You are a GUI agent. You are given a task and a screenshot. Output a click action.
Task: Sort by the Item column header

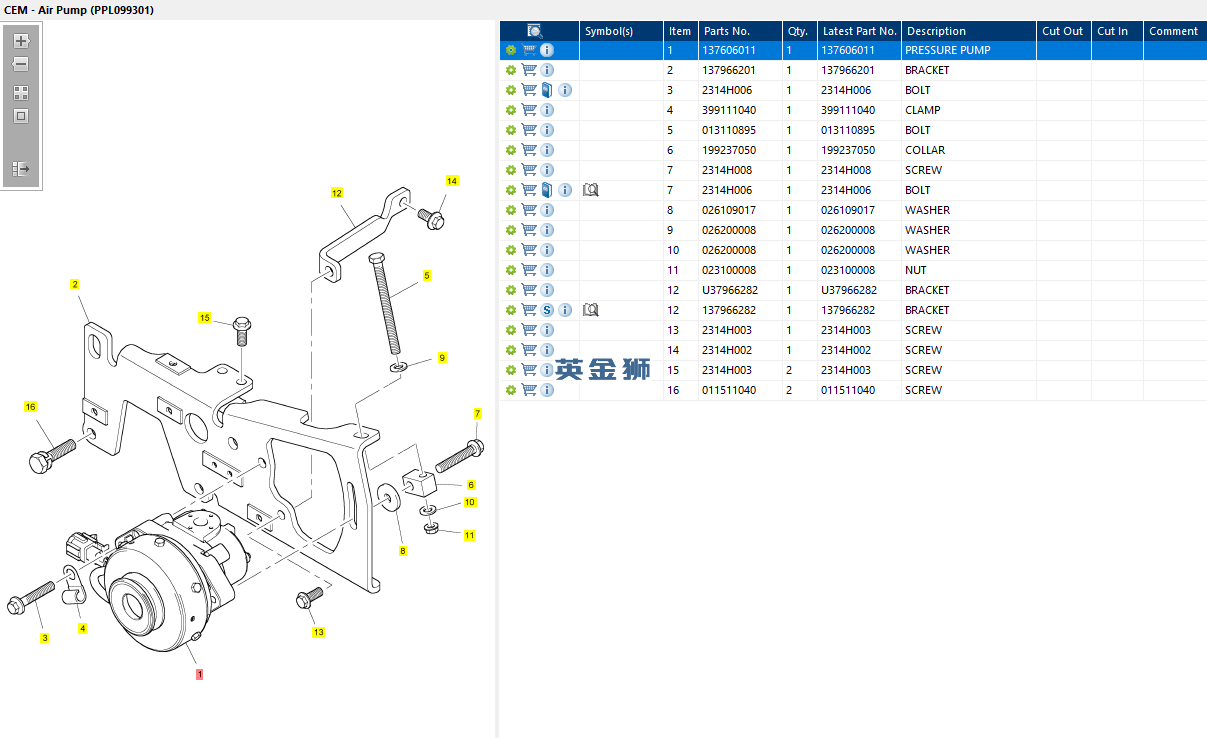680,31
